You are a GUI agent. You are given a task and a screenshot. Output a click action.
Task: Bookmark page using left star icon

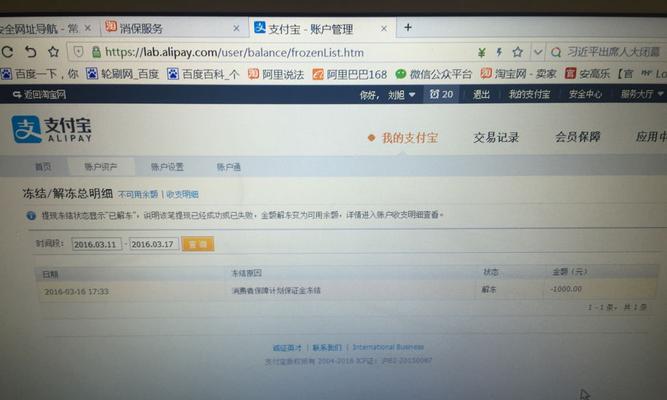pos(53,52)
